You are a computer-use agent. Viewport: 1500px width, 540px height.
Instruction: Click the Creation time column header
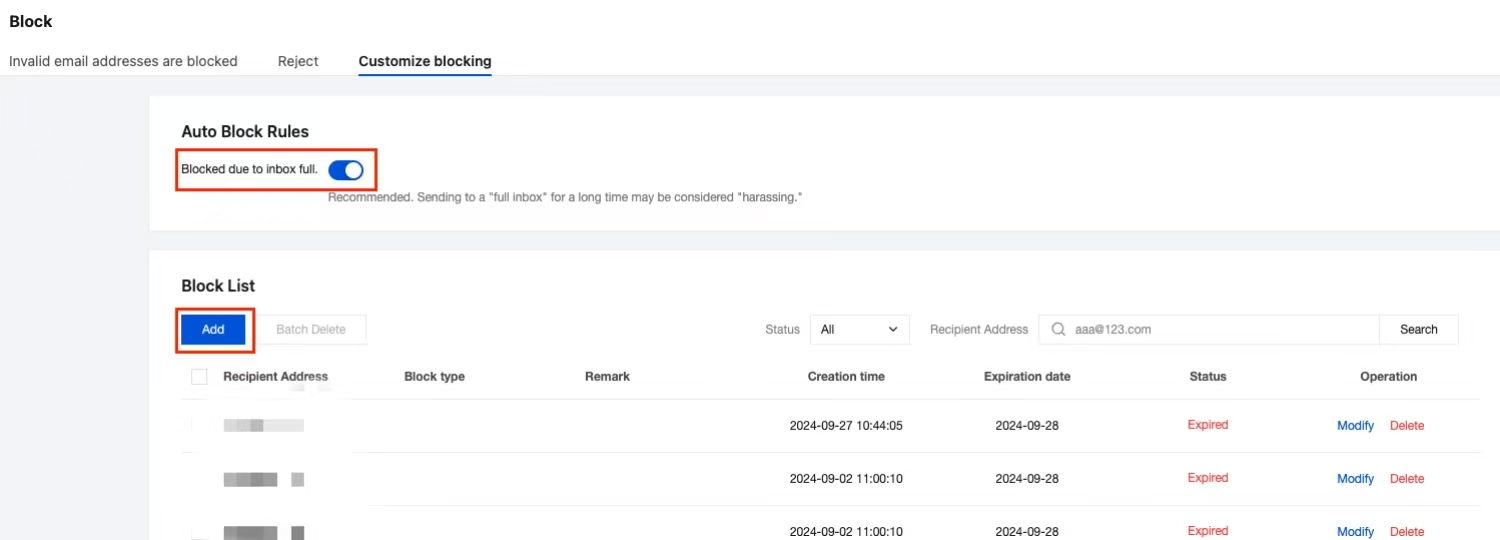pos(846,377)
